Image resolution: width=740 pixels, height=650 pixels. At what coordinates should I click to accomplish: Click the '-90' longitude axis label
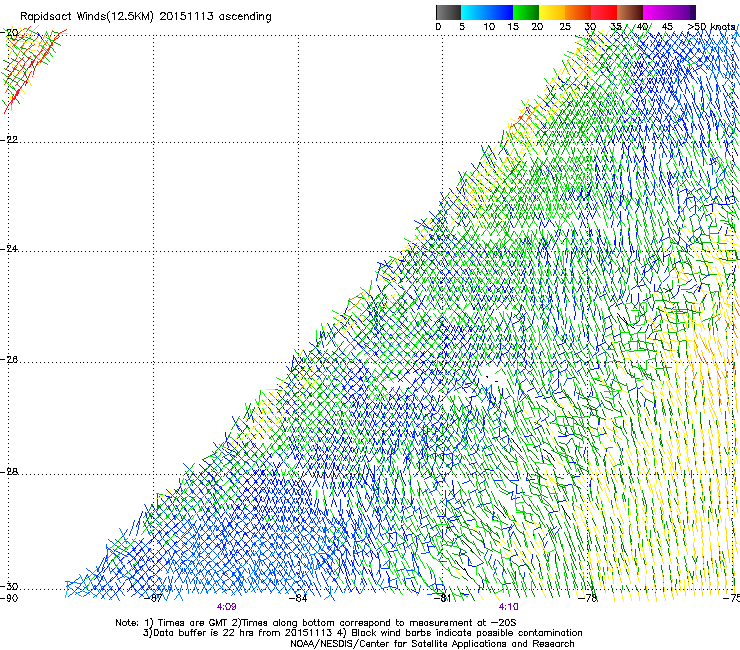[9, 598]
